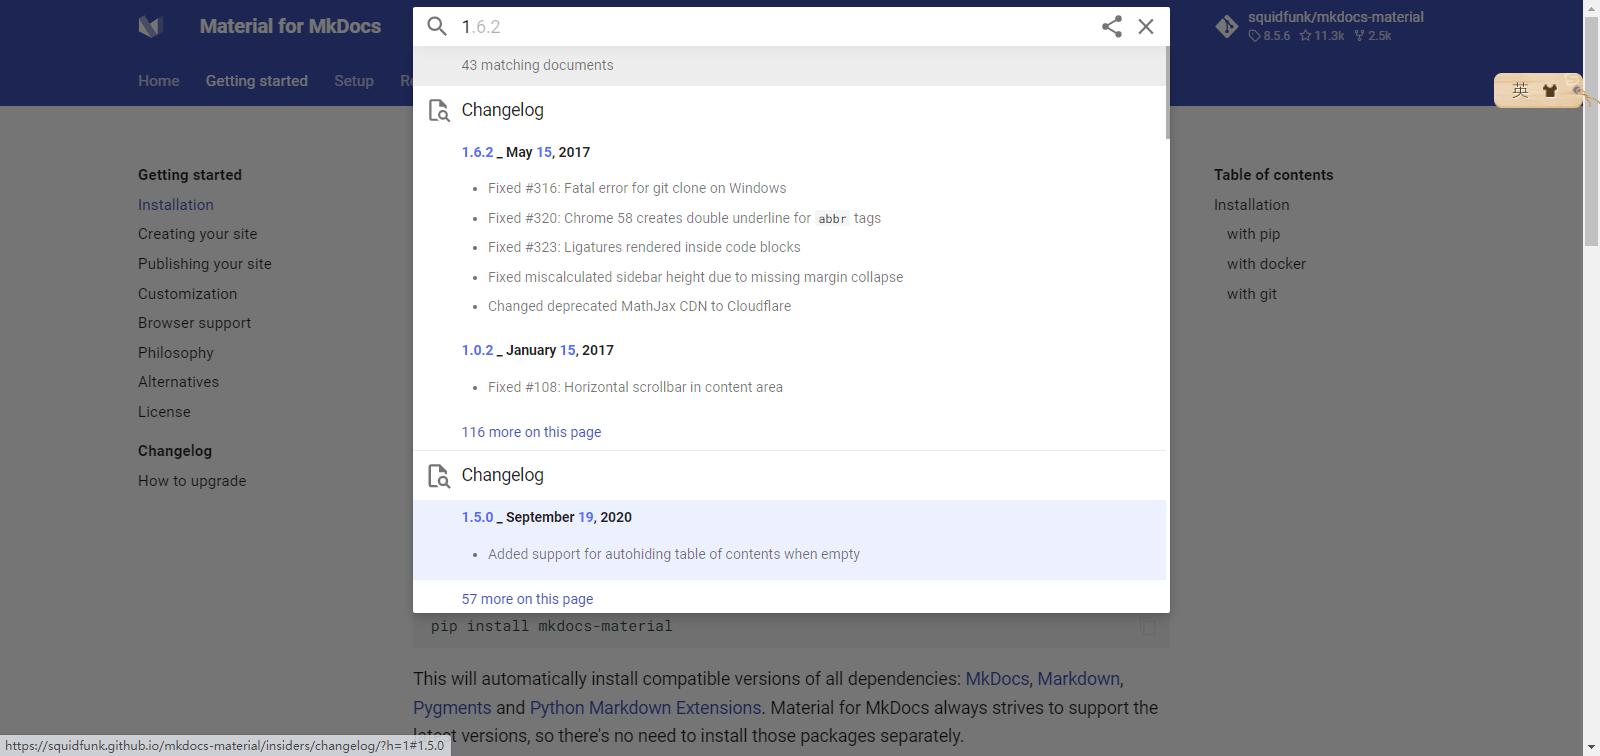This screenshot has height=756, width=1600.
Task: Open the Home tab
Action: 159,81
